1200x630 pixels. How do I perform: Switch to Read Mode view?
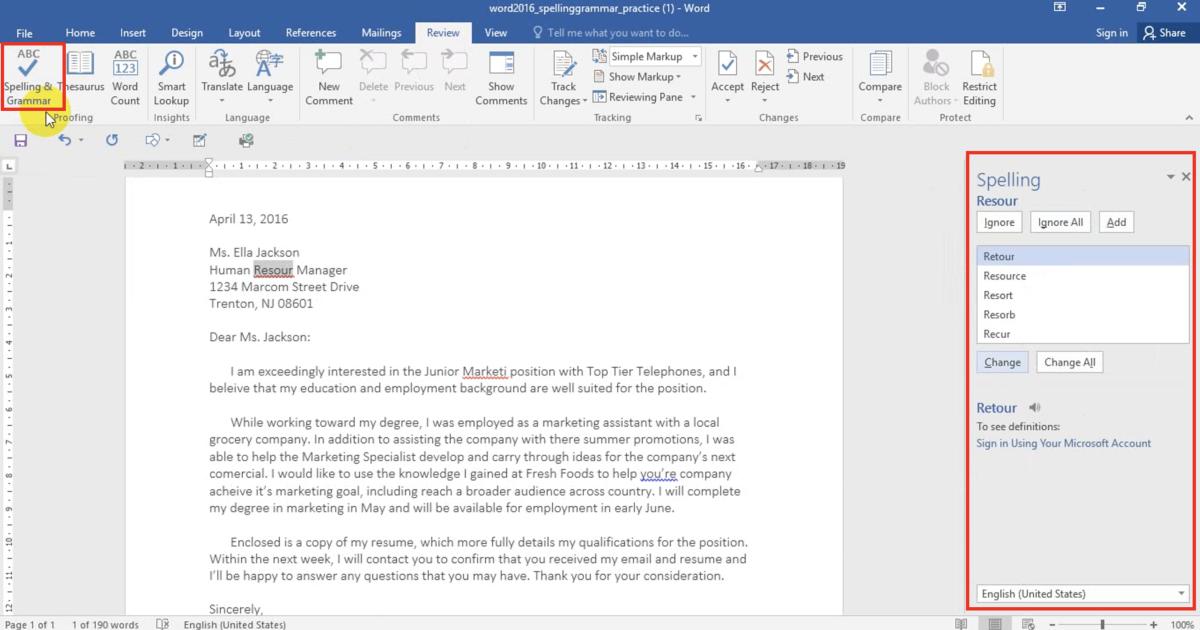pyautogui.click(x=961, y=624)
